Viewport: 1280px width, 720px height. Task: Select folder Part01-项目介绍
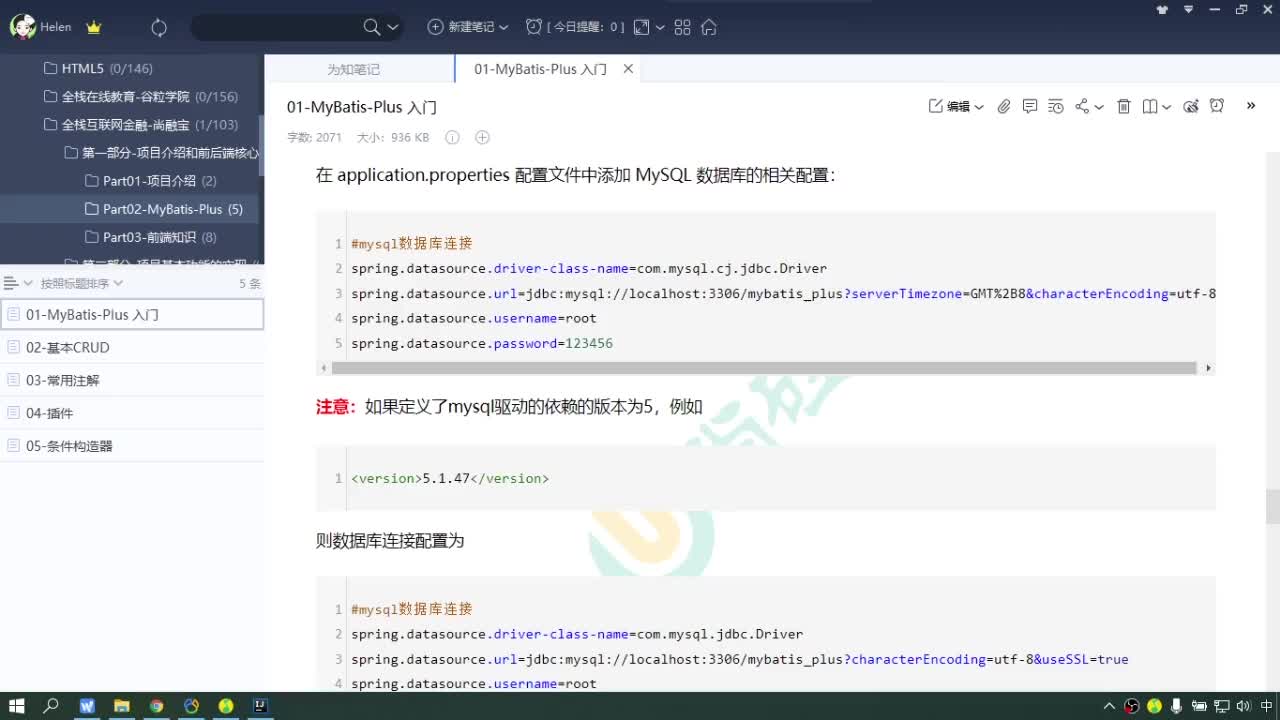coord(151,181)
